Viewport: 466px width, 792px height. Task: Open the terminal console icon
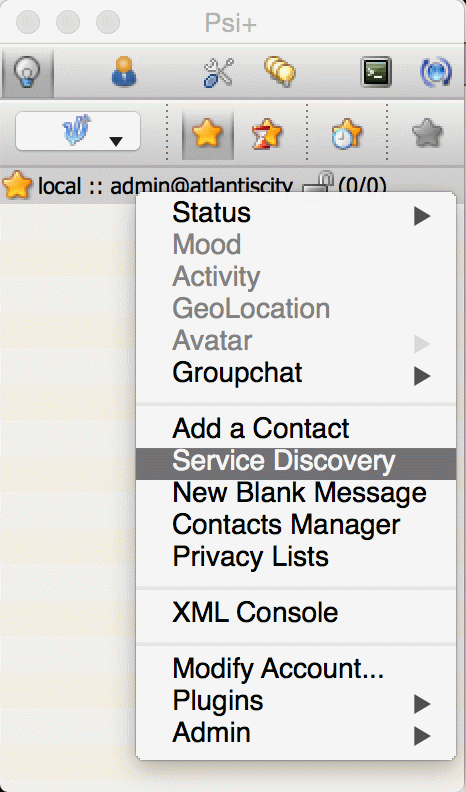377,72
